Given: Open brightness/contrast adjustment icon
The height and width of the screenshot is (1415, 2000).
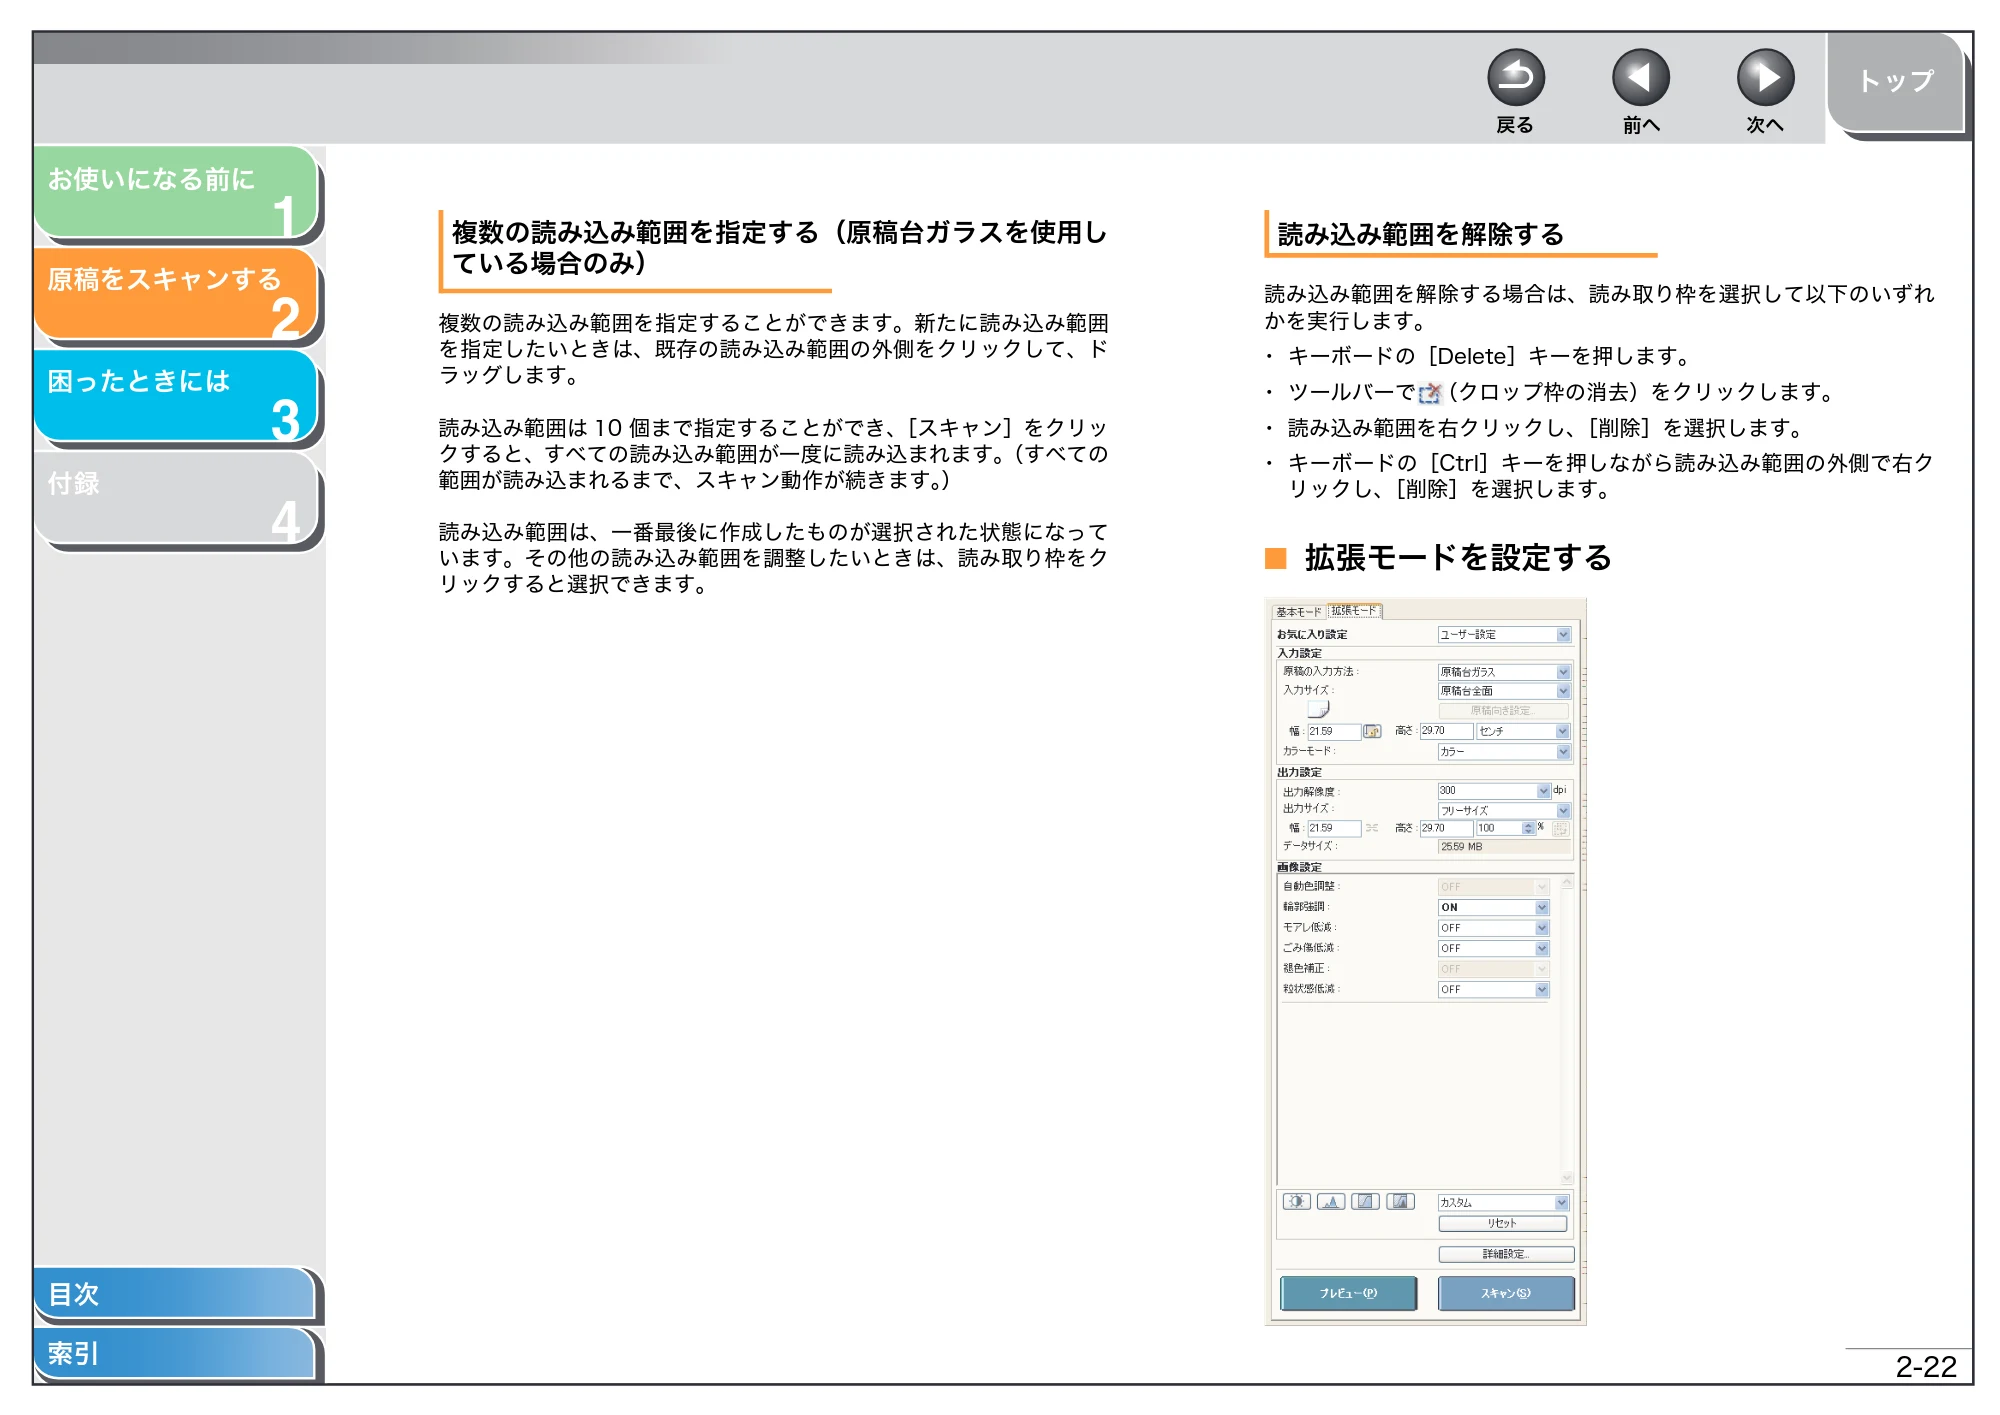Looking at the screenshot, I should [x=1297, y=1201].
